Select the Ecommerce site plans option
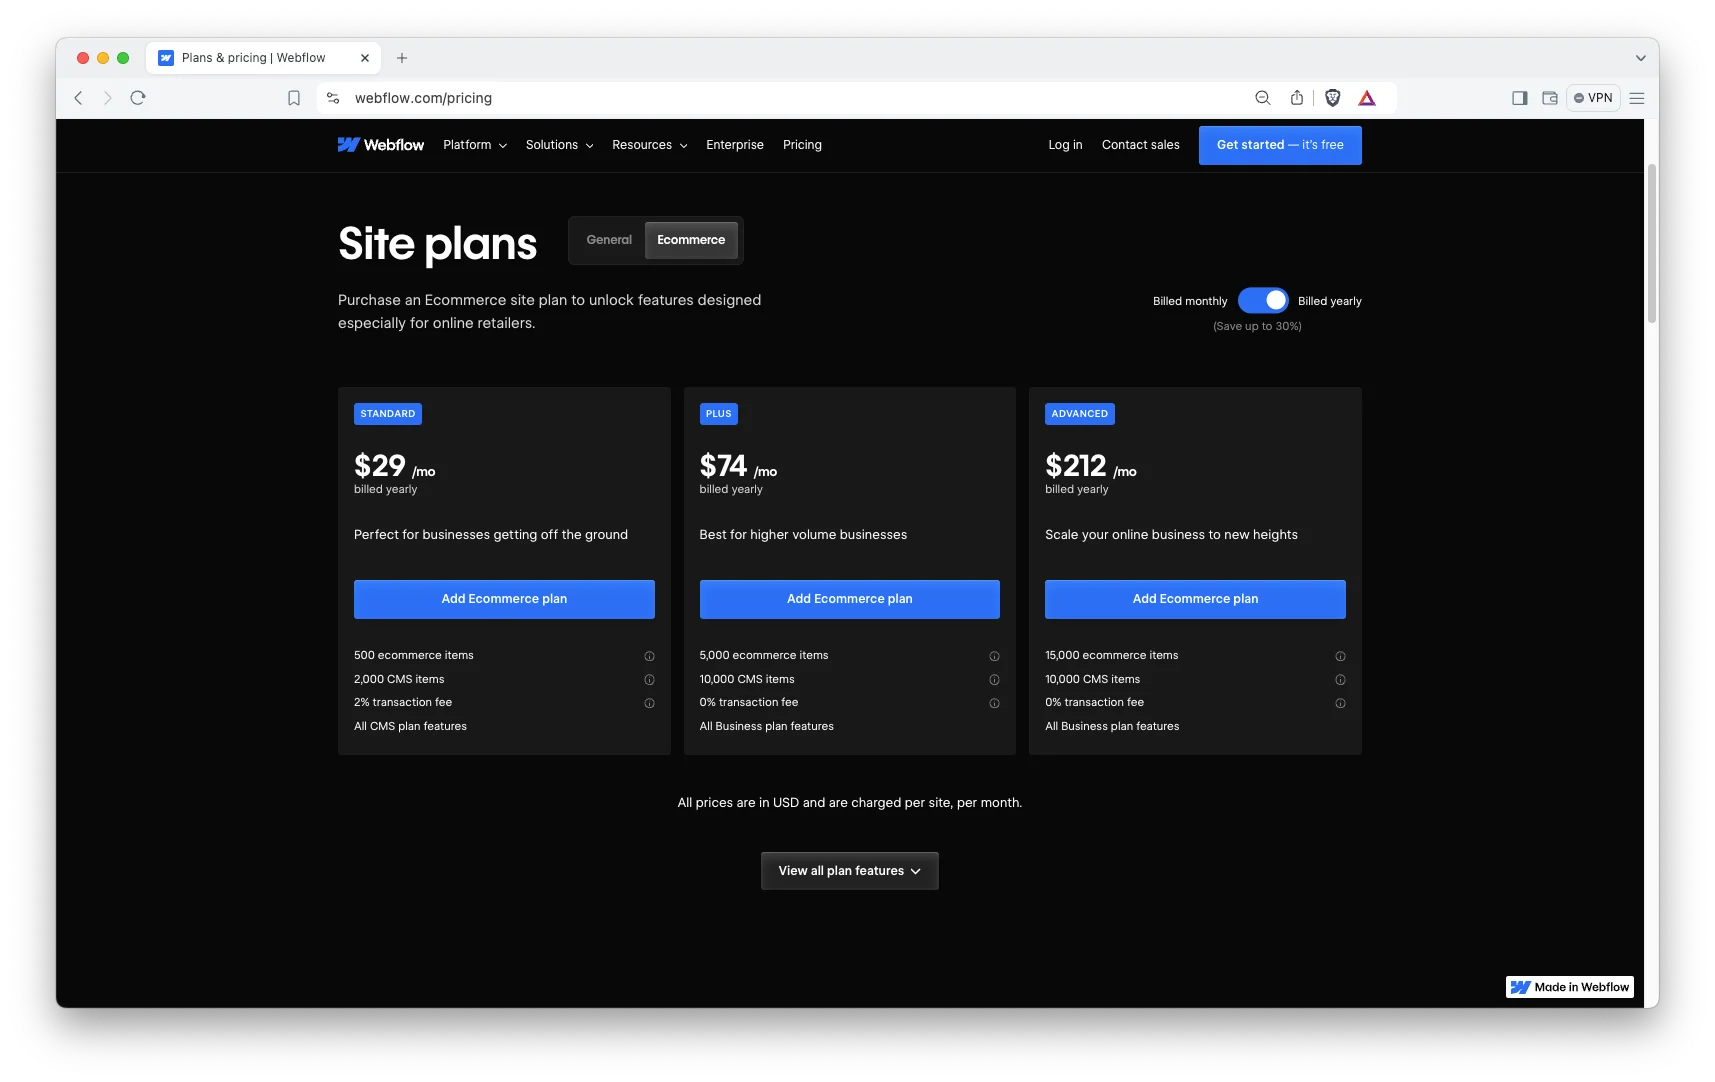 click(691, 240)
